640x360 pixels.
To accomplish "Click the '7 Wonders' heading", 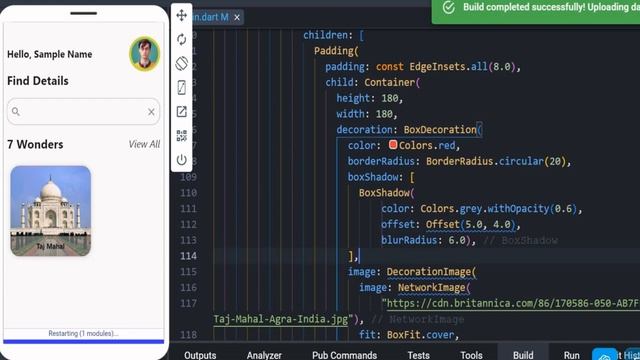I will [35, 144].
